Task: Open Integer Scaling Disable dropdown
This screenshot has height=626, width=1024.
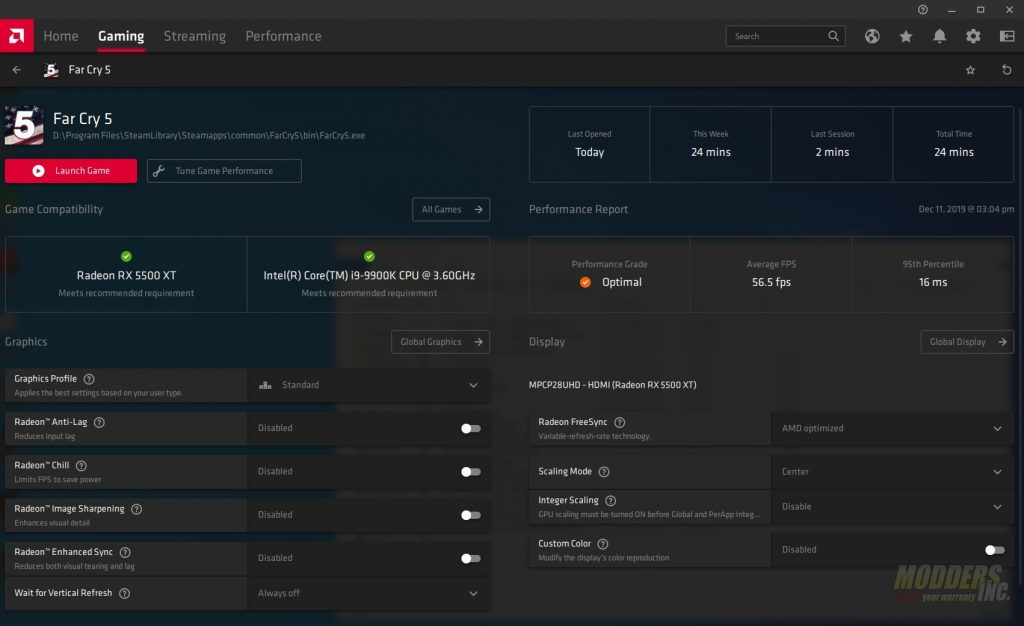Action: pos(892,507)
